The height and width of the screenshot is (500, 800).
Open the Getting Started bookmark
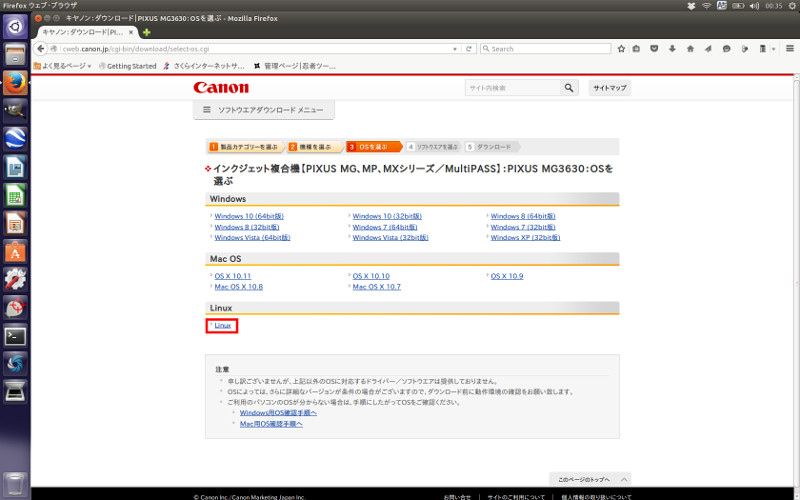[x=128, y=66]
